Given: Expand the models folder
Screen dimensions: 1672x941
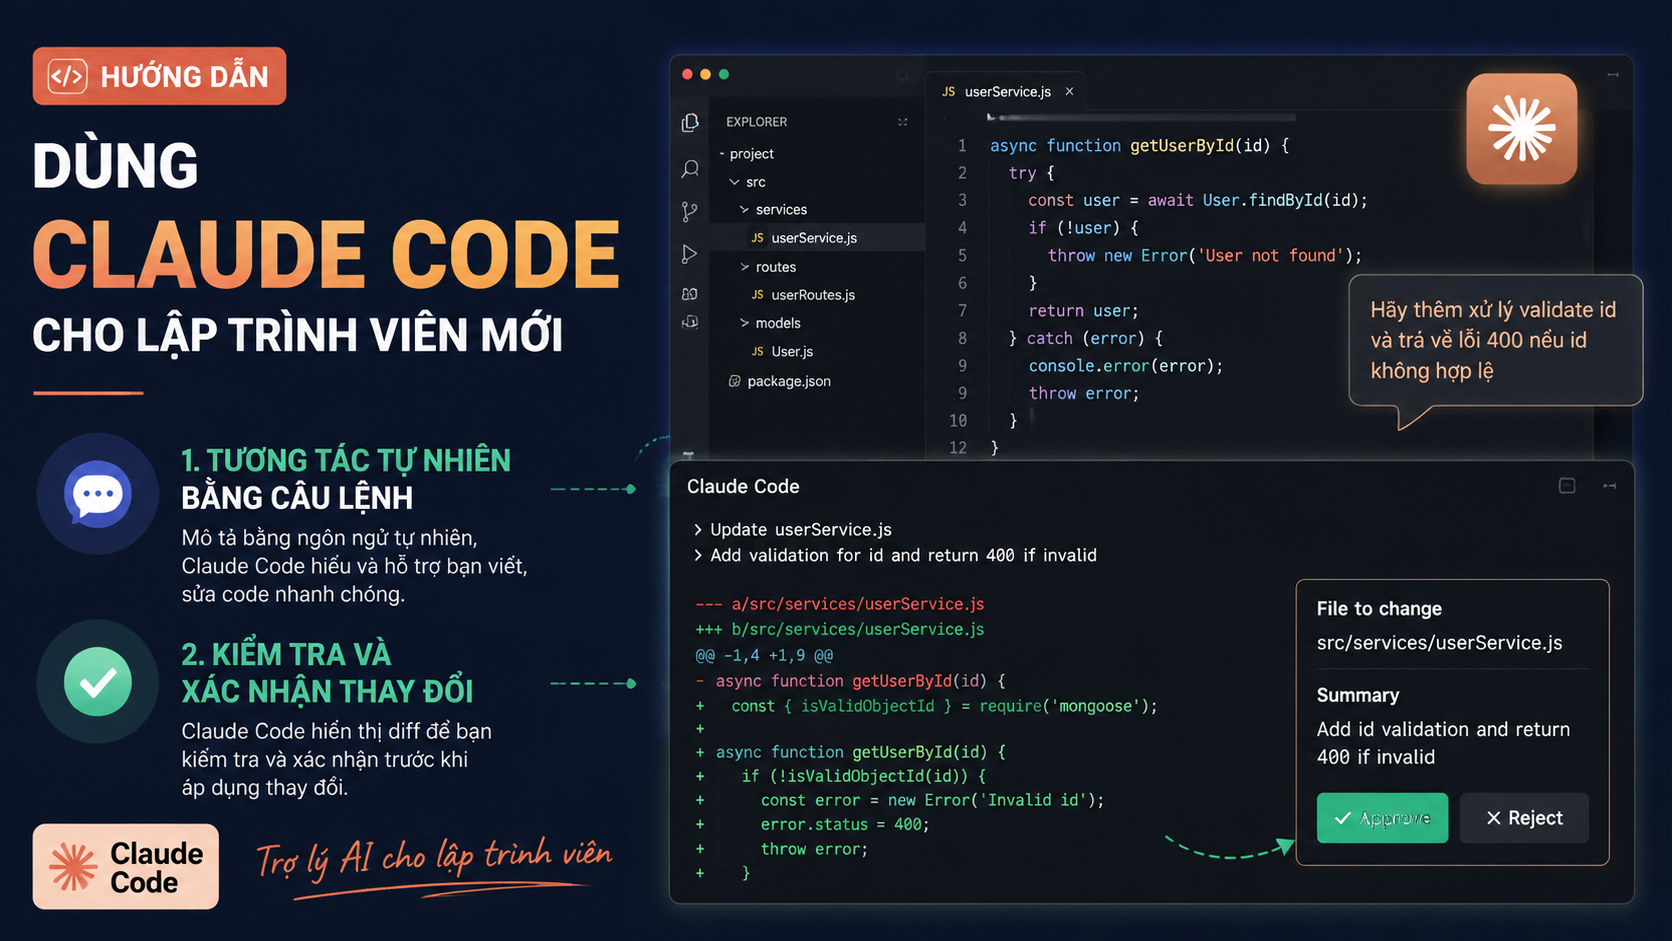Looking at the screenshot, I should click(745, 323).
